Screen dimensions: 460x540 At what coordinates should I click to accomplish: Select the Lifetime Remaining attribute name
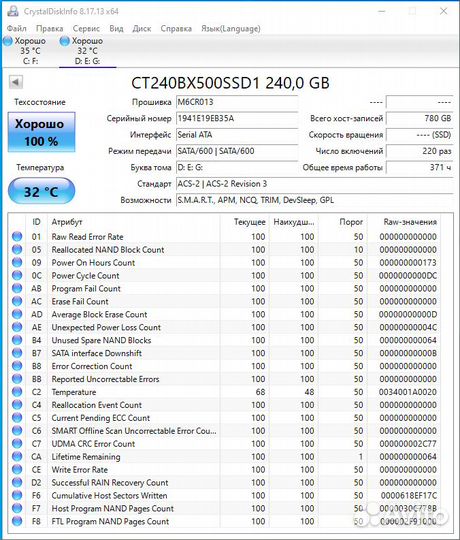pos(86,457)
